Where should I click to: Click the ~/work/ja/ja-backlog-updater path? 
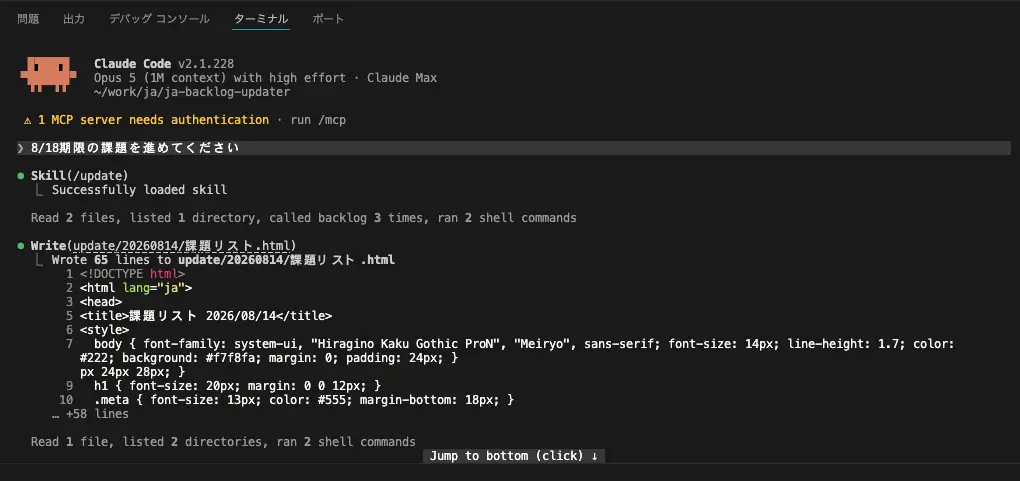point(192,92)
